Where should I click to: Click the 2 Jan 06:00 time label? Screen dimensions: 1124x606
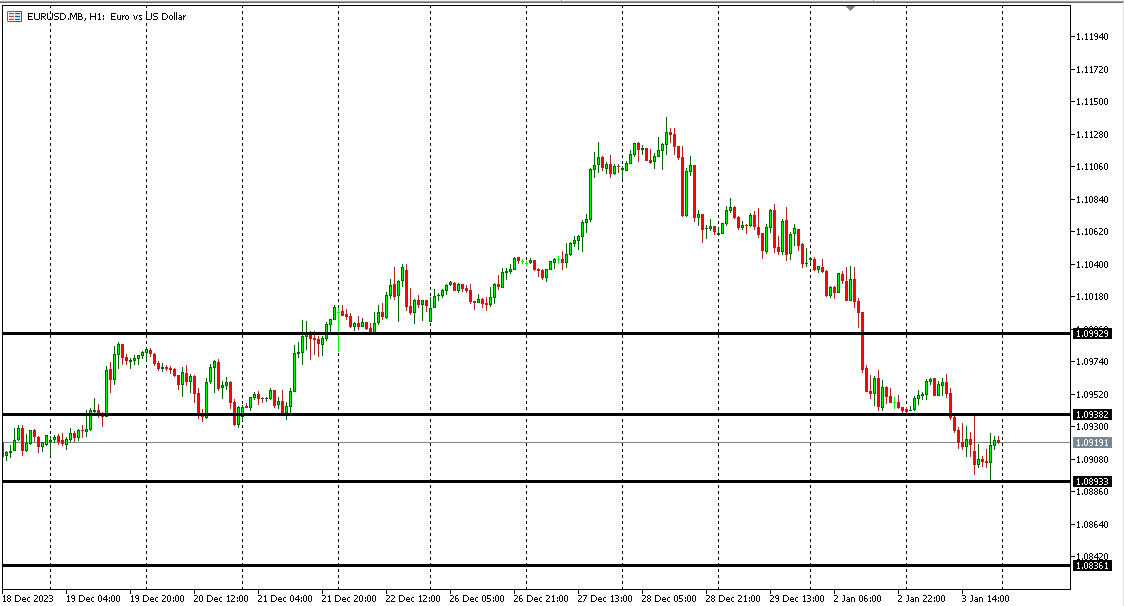point(858,598)
